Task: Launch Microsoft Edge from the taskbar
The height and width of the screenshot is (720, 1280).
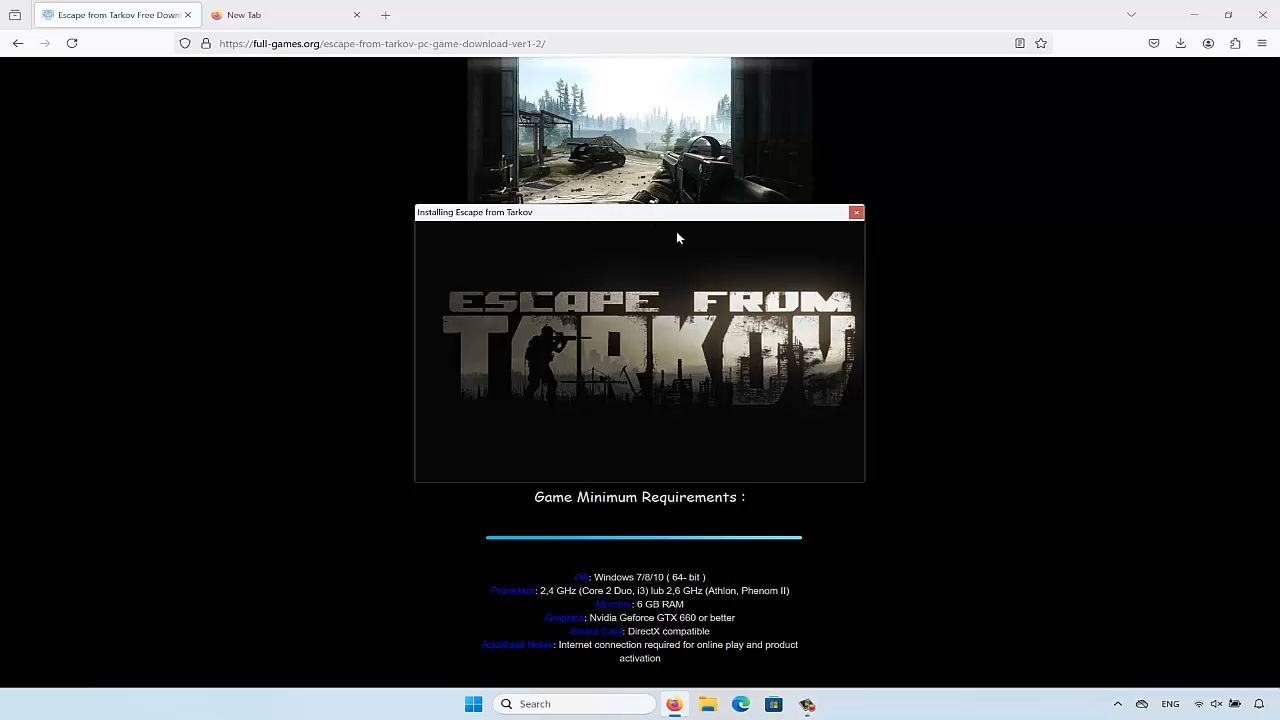Action: 741,704
